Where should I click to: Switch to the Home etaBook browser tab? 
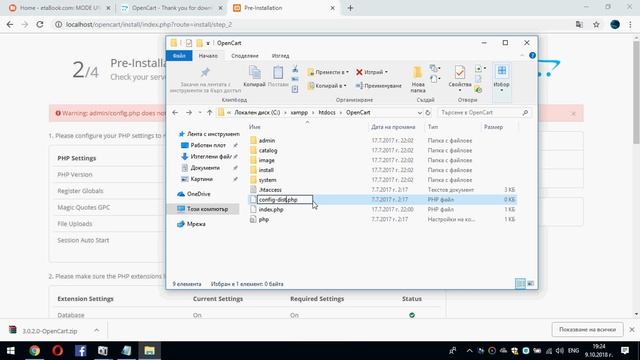coord(60,8)
